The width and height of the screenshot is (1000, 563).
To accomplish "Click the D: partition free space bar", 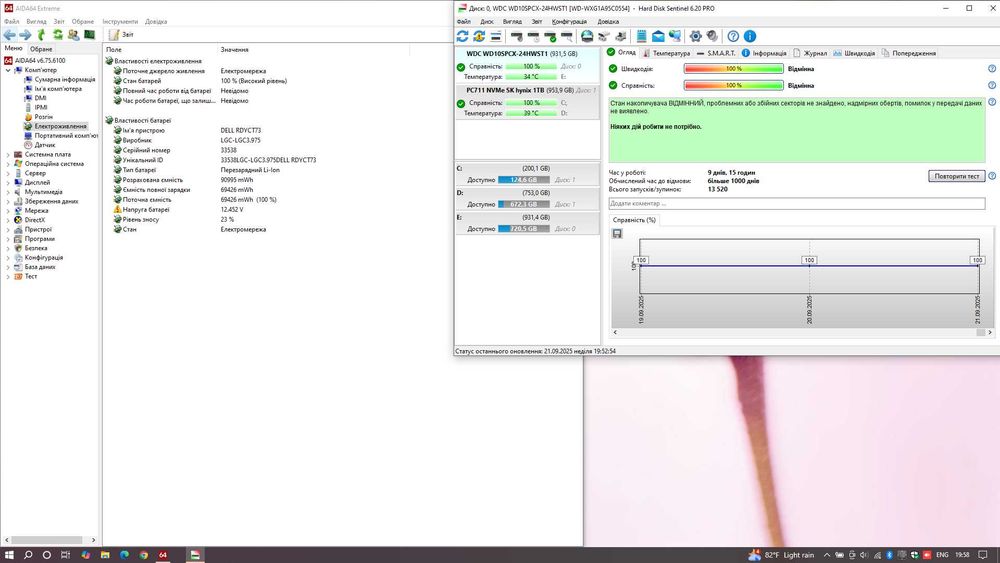I will 524,204.
